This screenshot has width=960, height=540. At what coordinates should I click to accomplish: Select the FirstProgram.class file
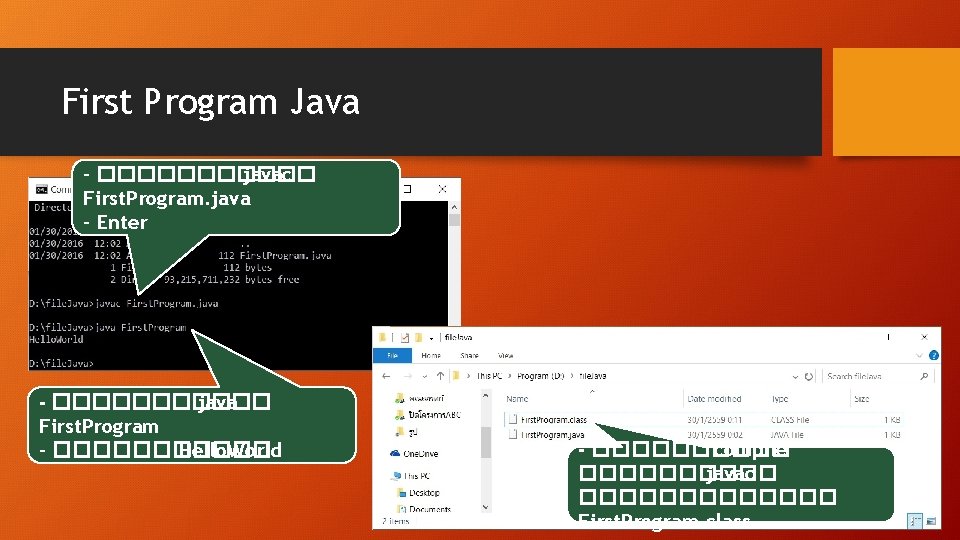coord(553,420)
